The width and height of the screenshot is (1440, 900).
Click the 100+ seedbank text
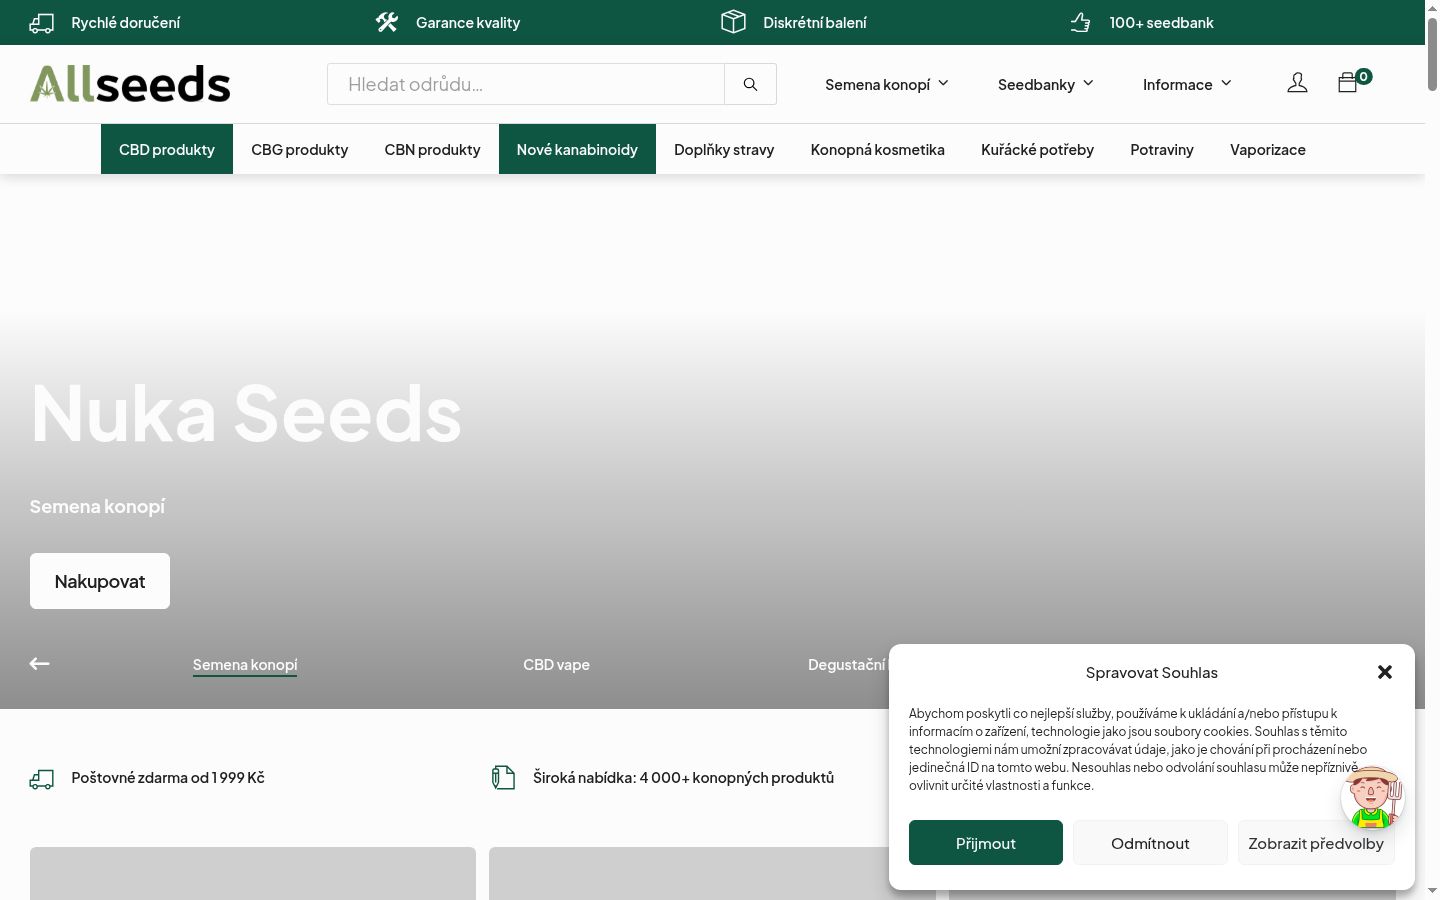click(1161, 23)
